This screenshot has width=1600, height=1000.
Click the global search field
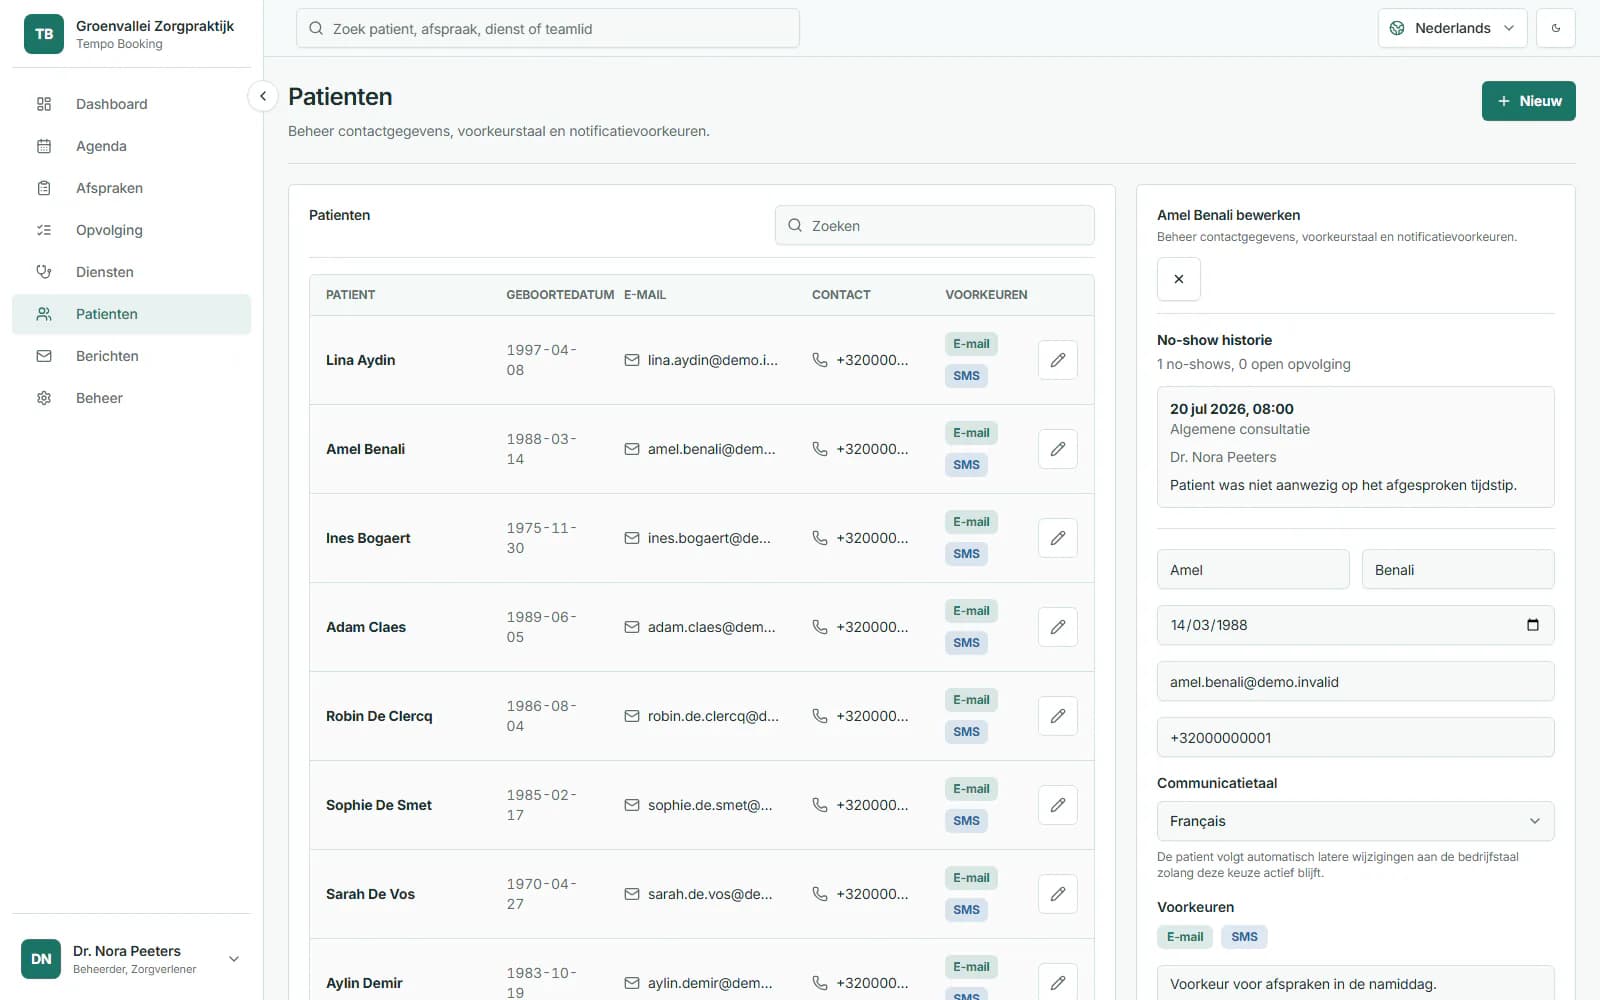(548, 28)
